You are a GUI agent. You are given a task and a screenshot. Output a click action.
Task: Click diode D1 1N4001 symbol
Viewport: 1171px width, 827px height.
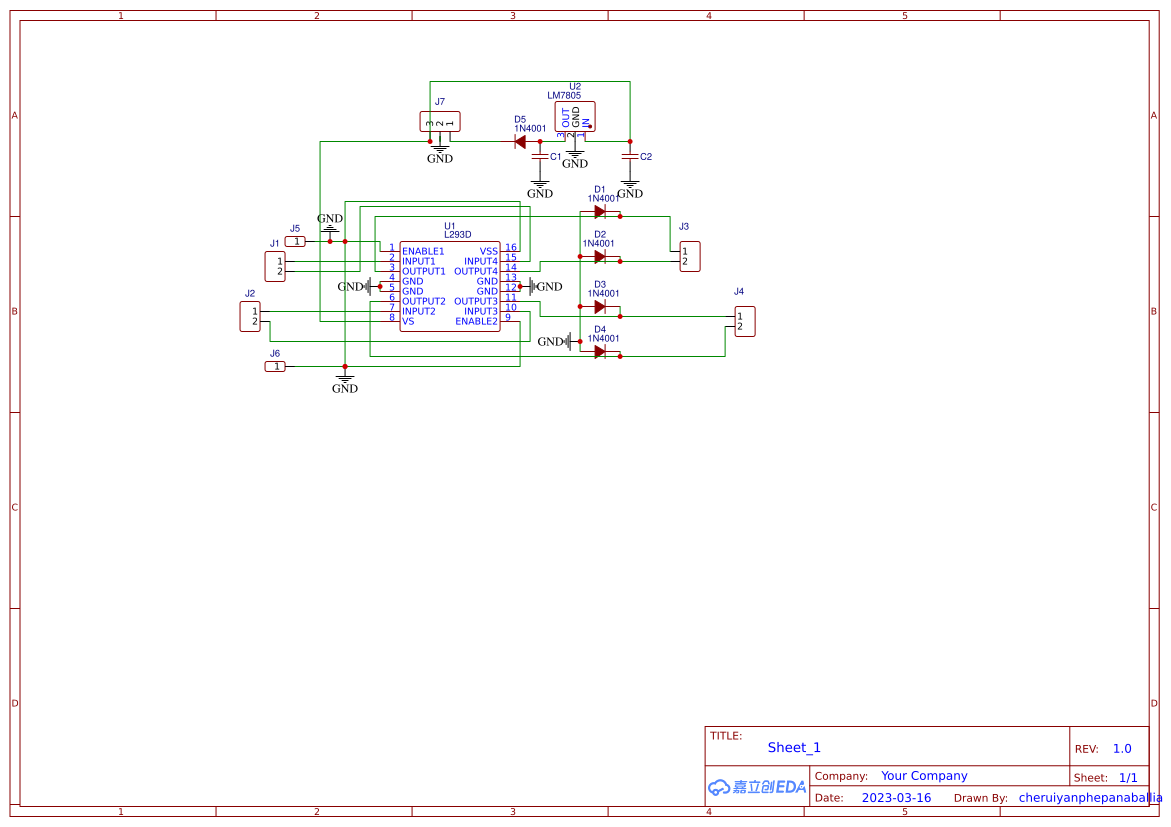coord(600,212)
